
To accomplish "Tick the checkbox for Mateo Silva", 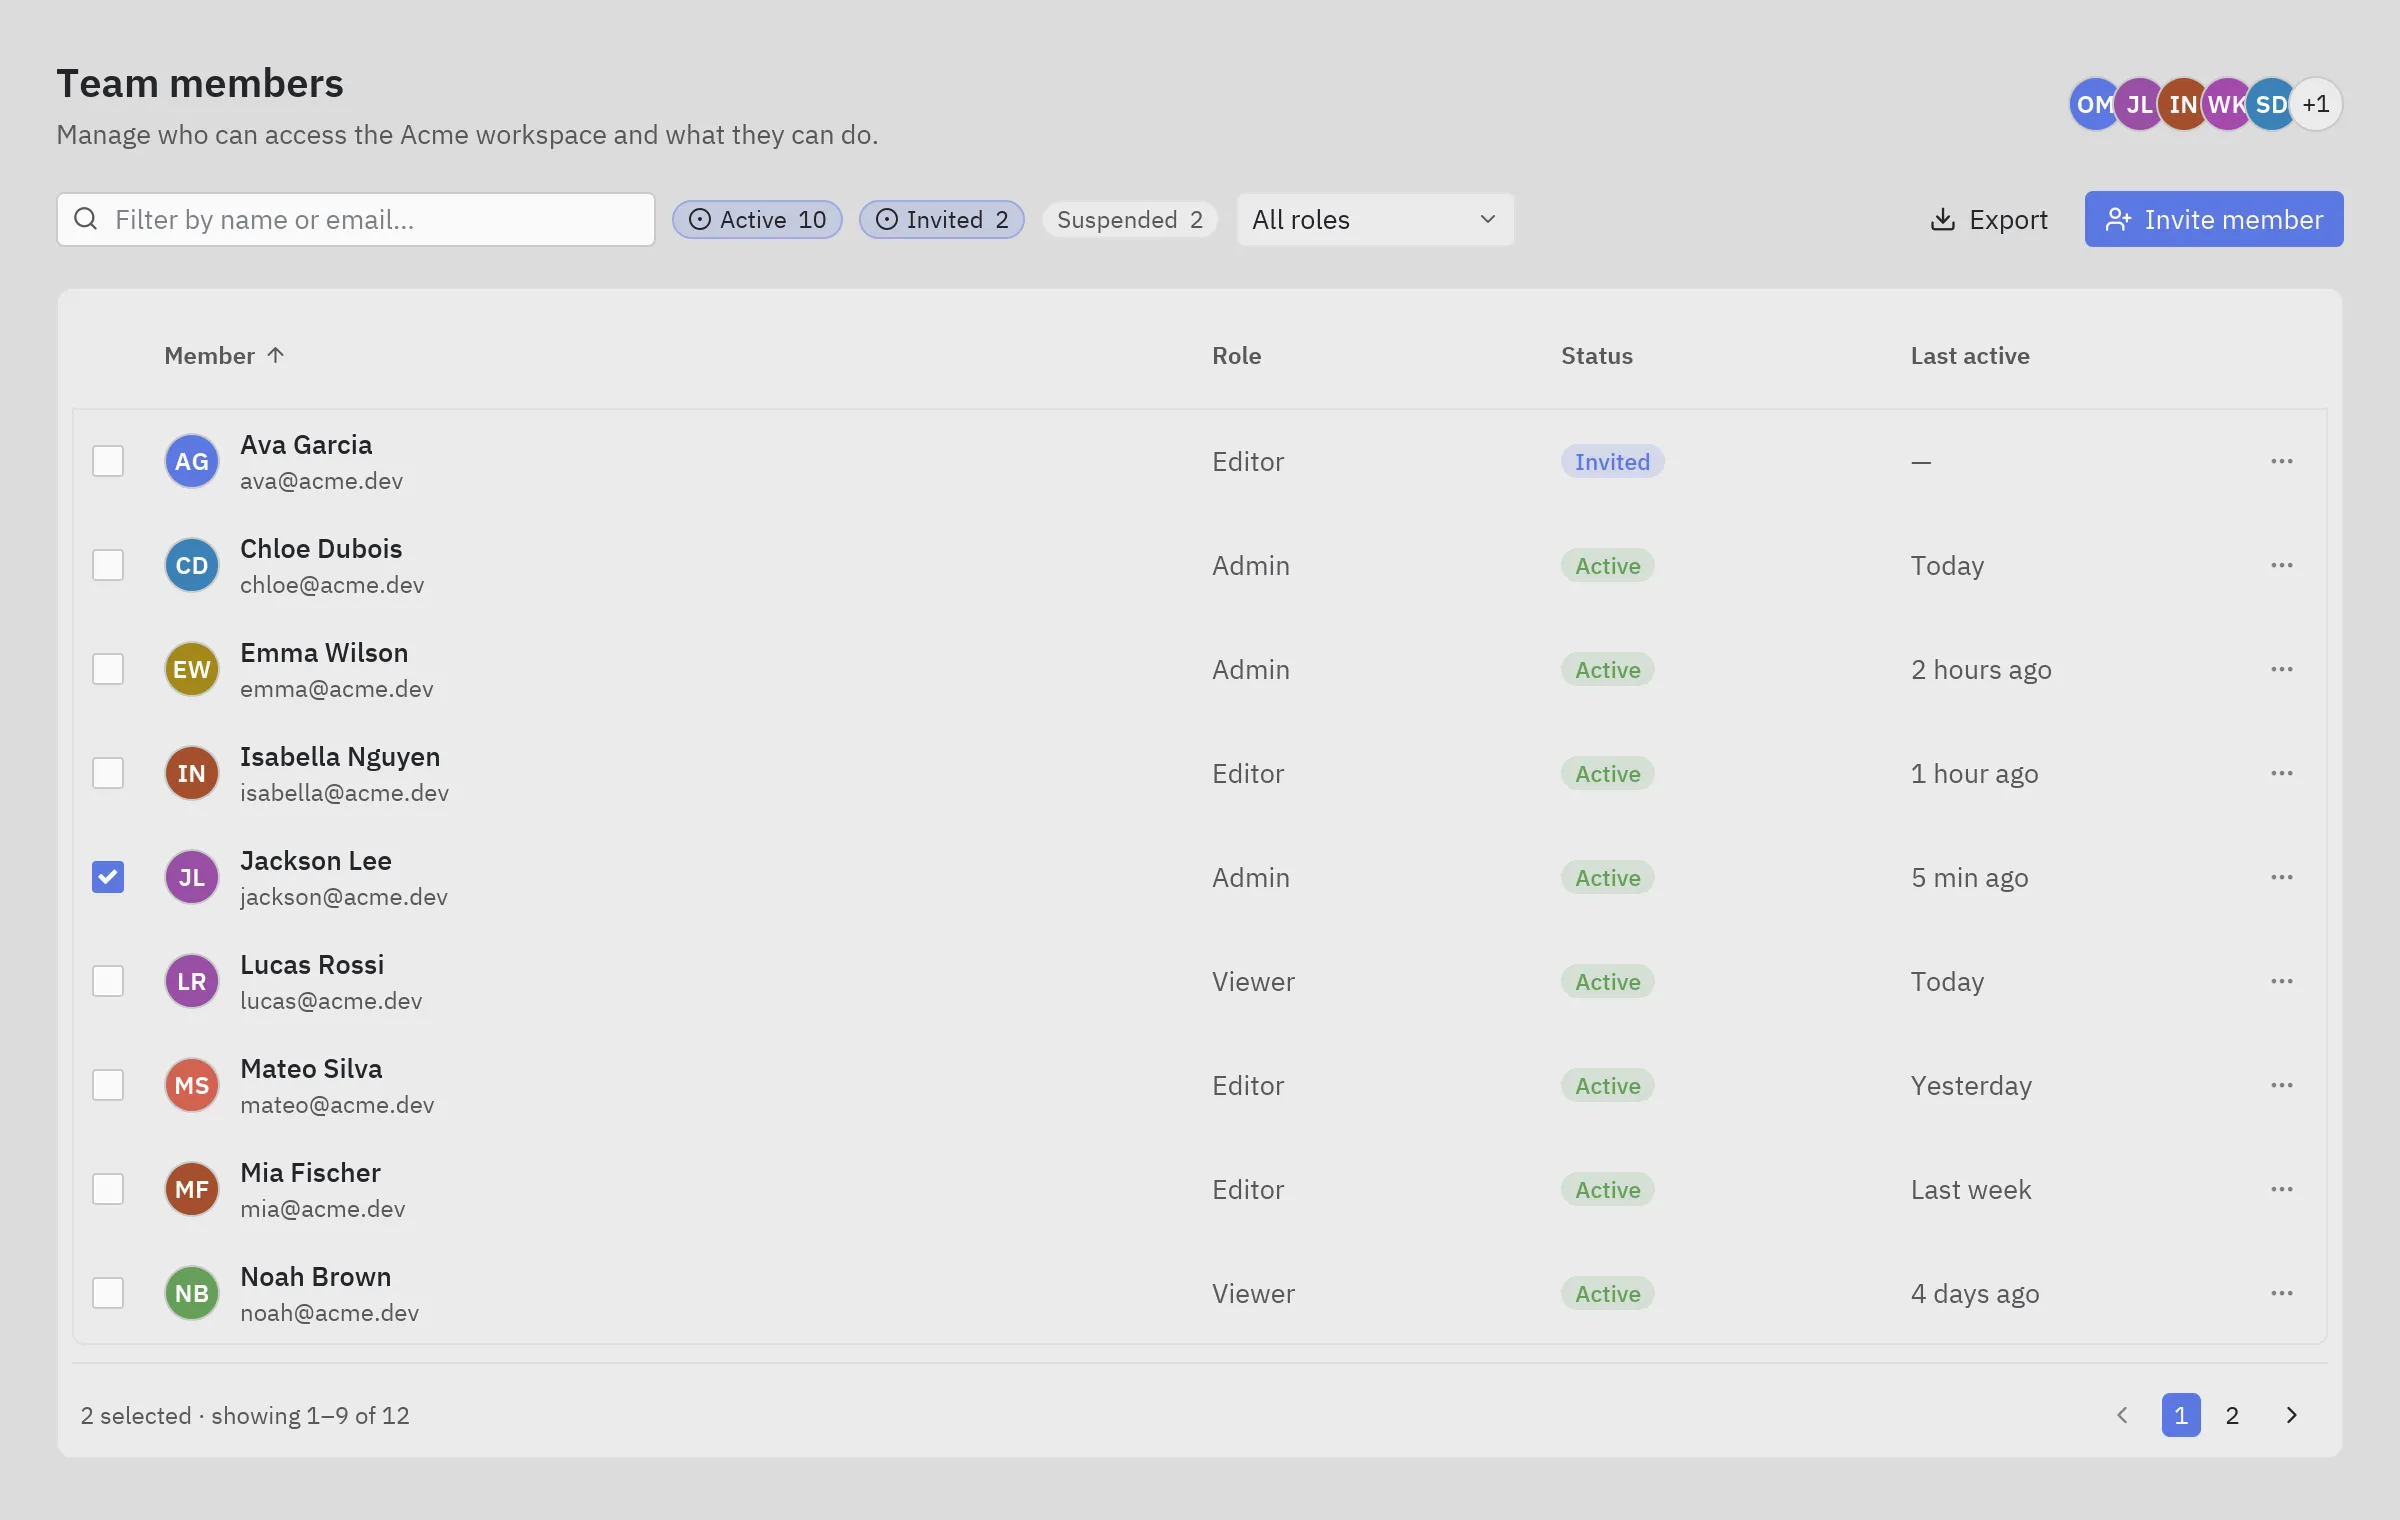I will 108,1085.
